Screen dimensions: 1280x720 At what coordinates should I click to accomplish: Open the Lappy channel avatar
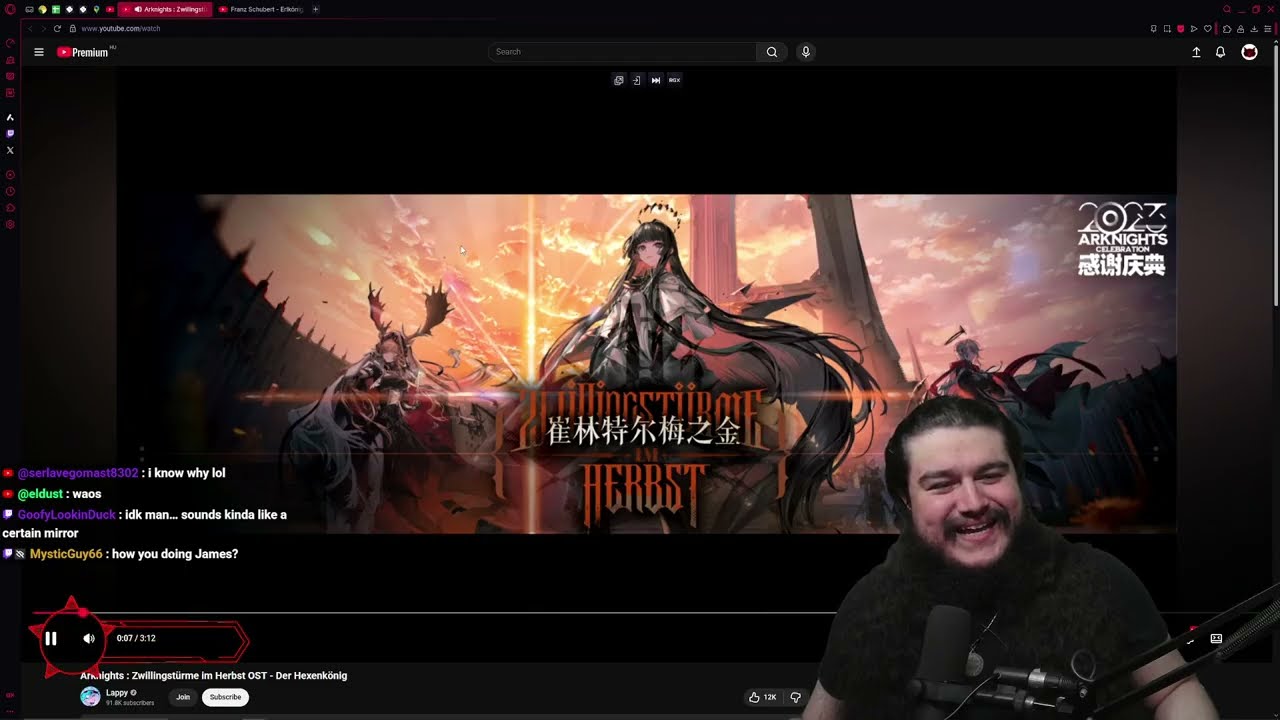click(90, 697)
